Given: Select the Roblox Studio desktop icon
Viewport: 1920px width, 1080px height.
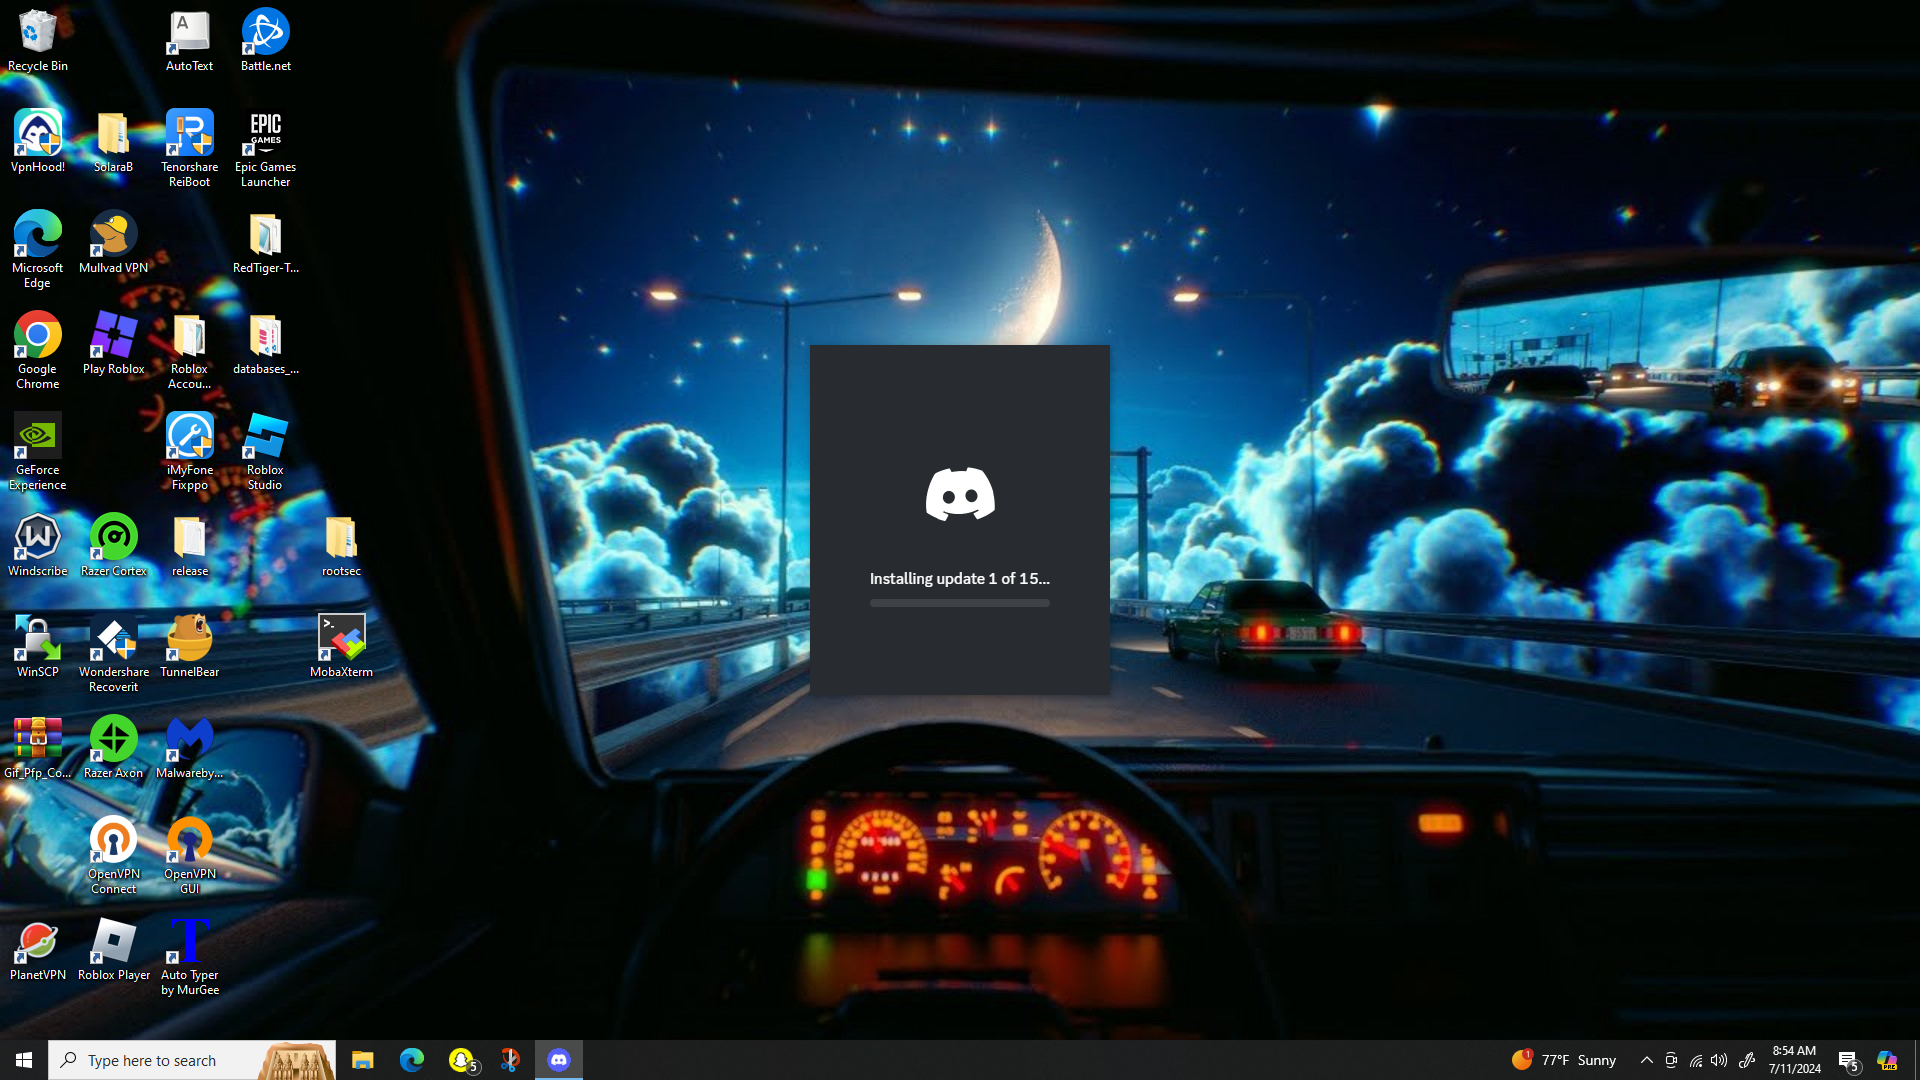Looking at the screenshot, I should tap(265, 451).
